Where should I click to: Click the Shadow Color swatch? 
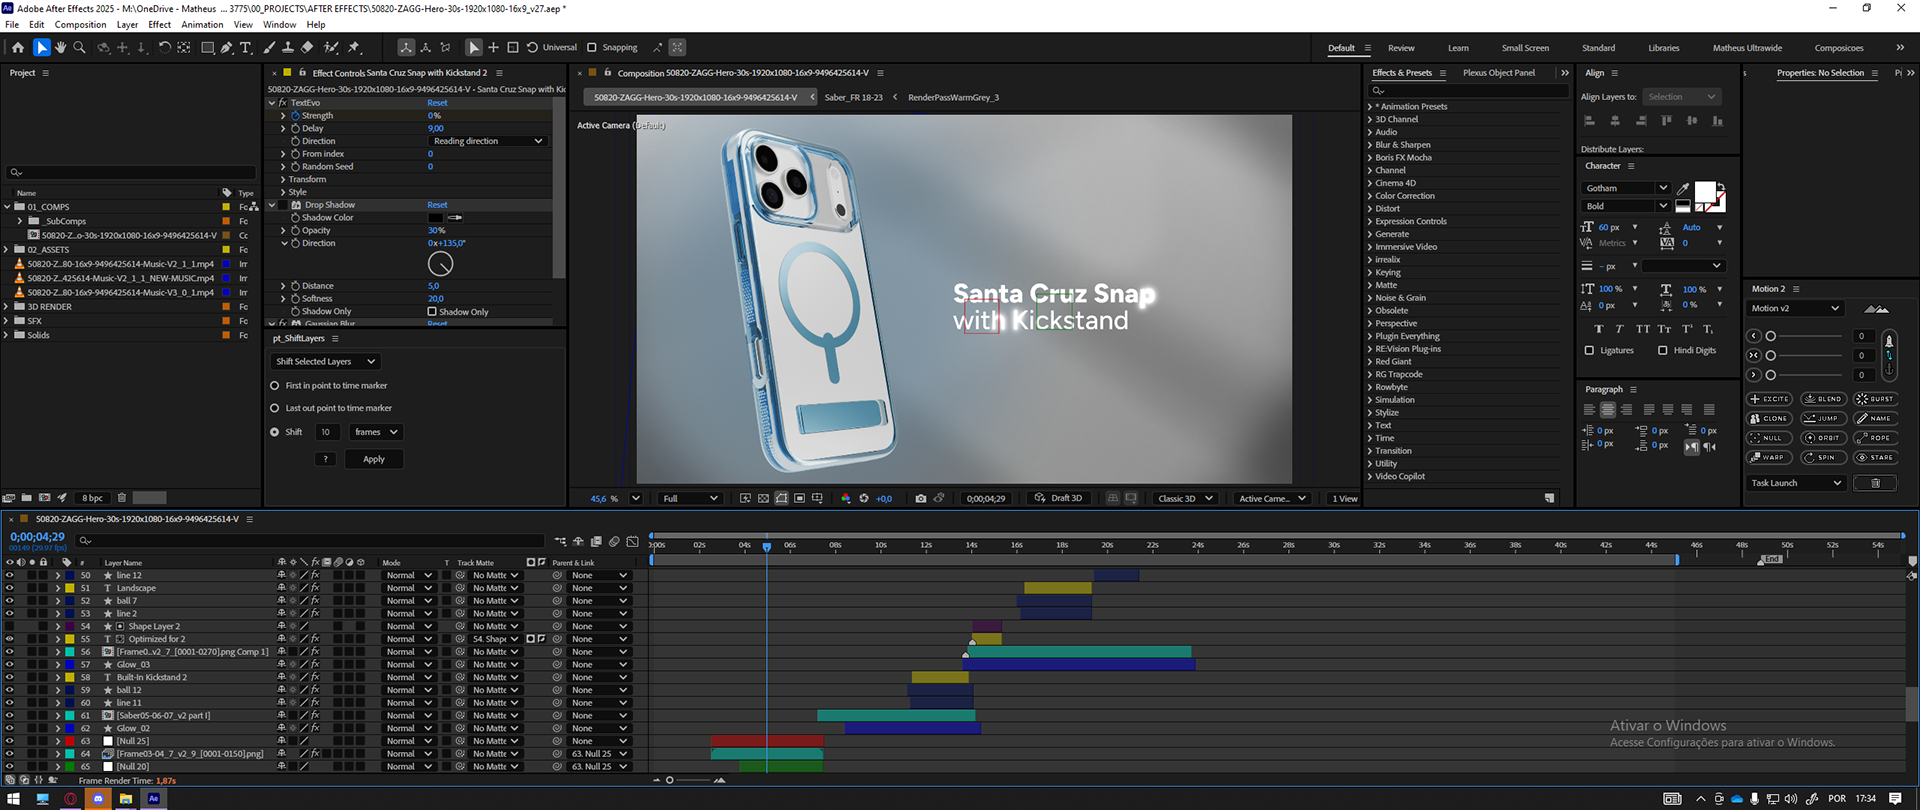click(x=435, y=217)
